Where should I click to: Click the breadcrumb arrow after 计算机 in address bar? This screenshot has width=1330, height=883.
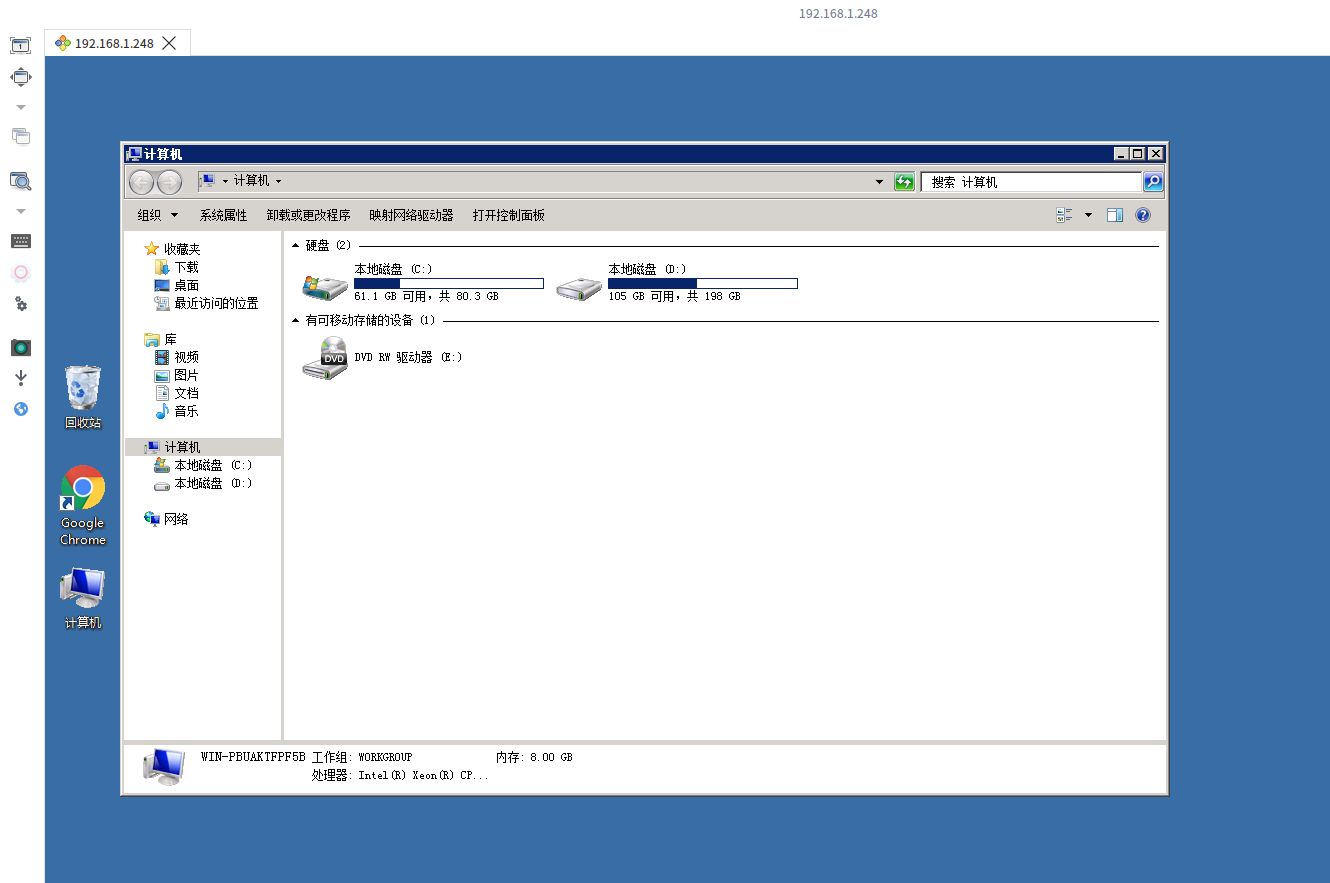[x=278, y=181]
